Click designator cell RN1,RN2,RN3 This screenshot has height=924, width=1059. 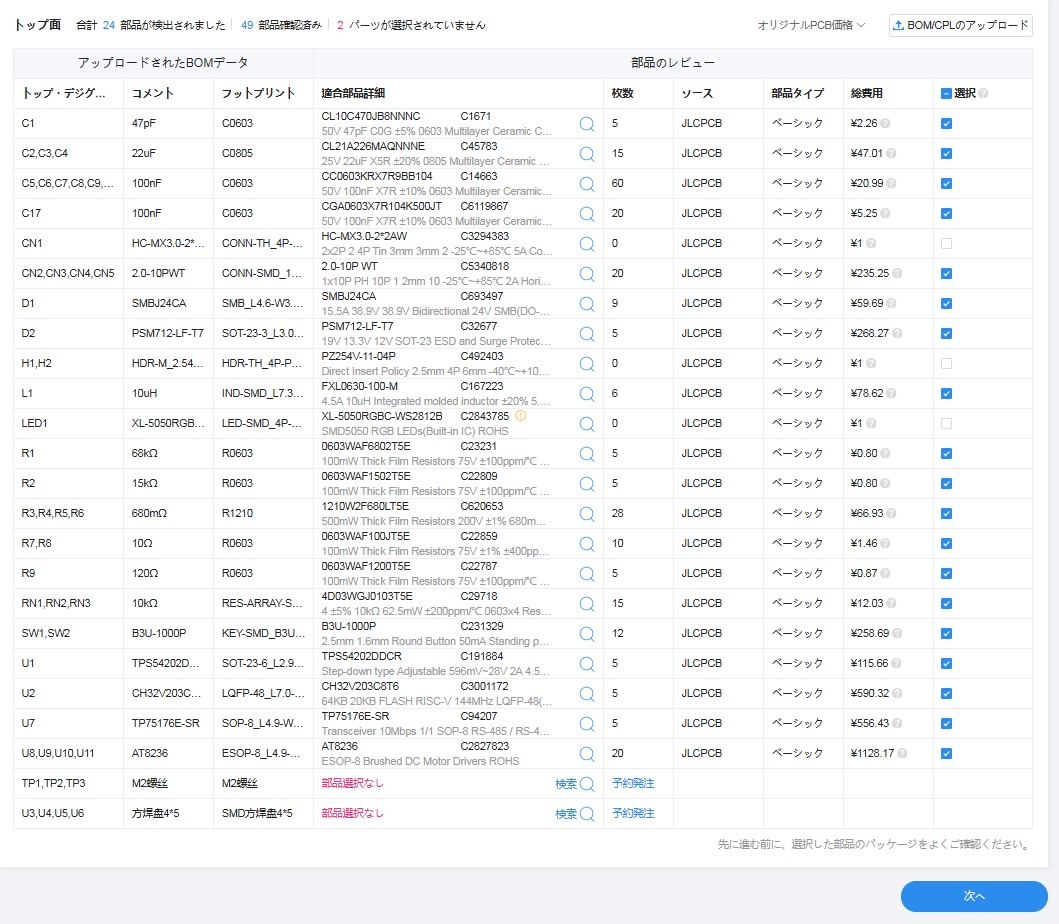tap(56, 603)
